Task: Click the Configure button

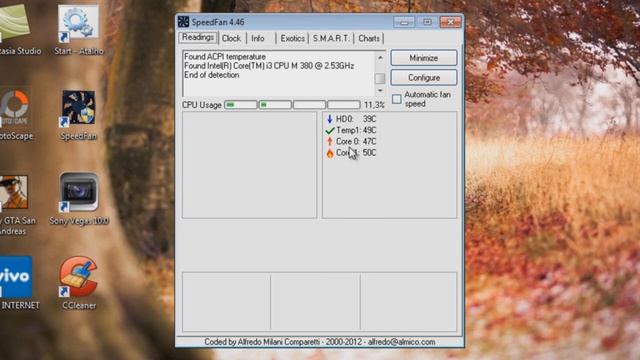Action: 424,78
